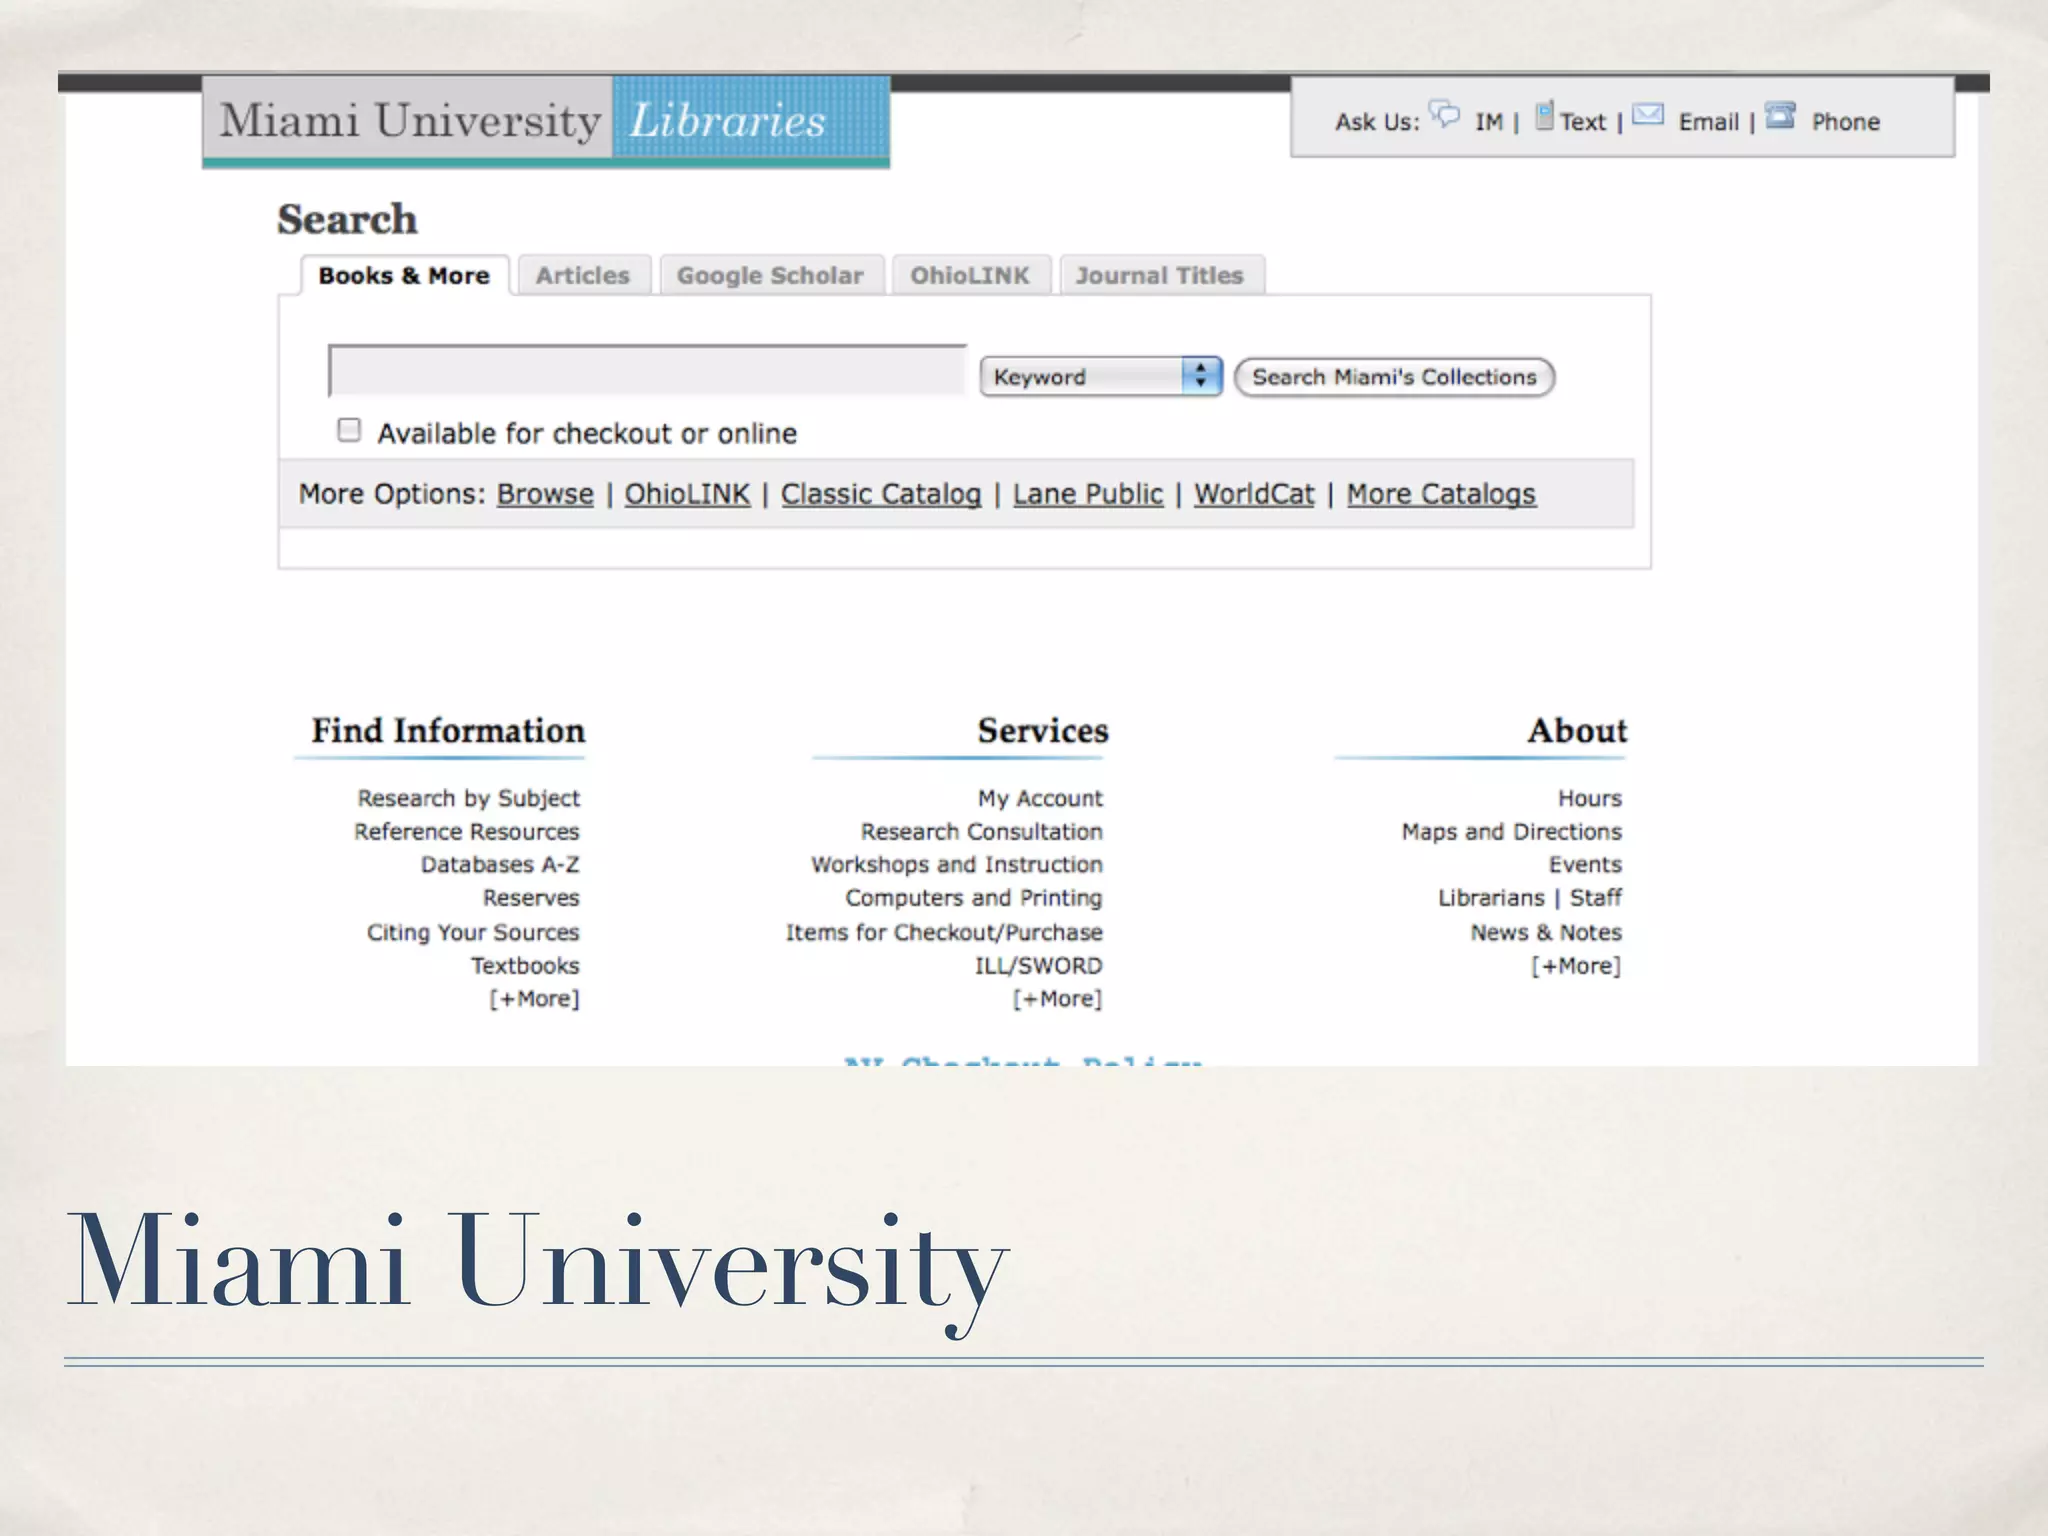Image resolution: width=2048 pixels, height=1536 pixels.
Task: Click the IM chat bubble icon
Action: pyautogui.click(x=1444, y=115)
